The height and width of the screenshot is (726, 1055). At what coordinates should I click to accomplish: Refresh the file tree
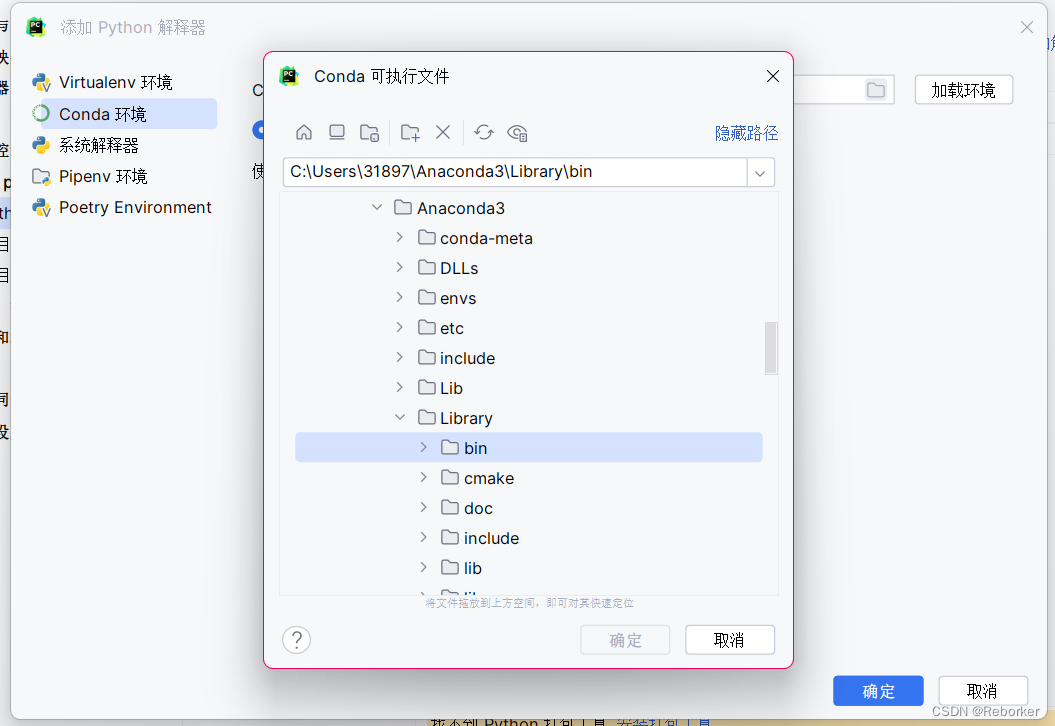pos(483,133)
